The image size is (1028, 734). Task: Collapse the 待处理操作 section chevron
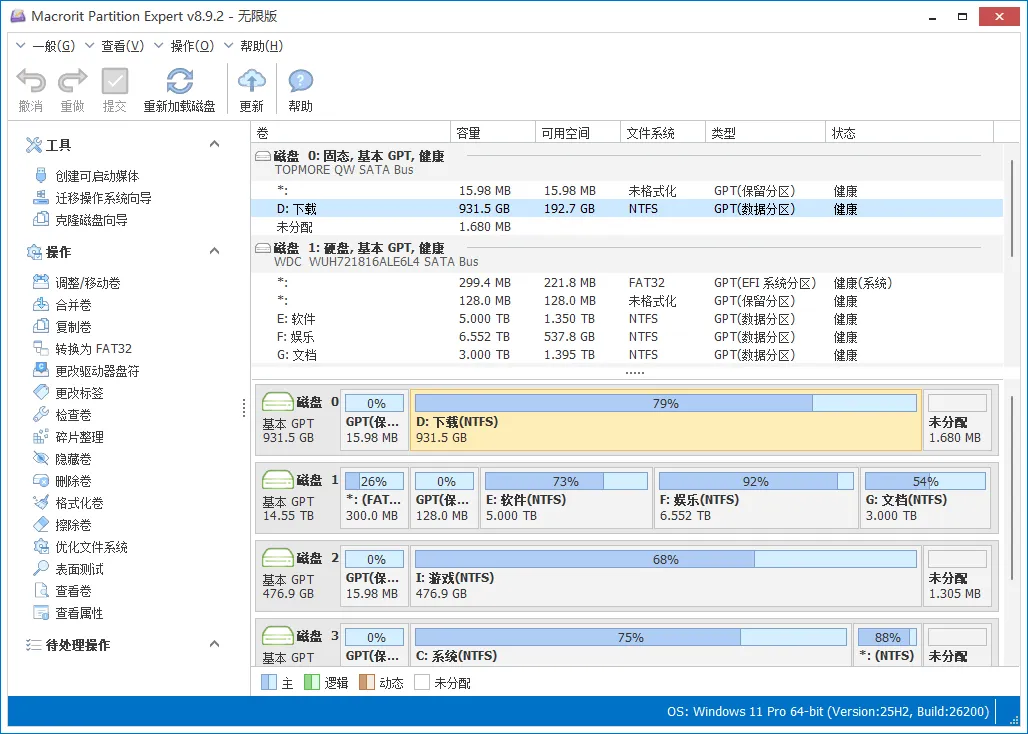[x=214, y=644]
